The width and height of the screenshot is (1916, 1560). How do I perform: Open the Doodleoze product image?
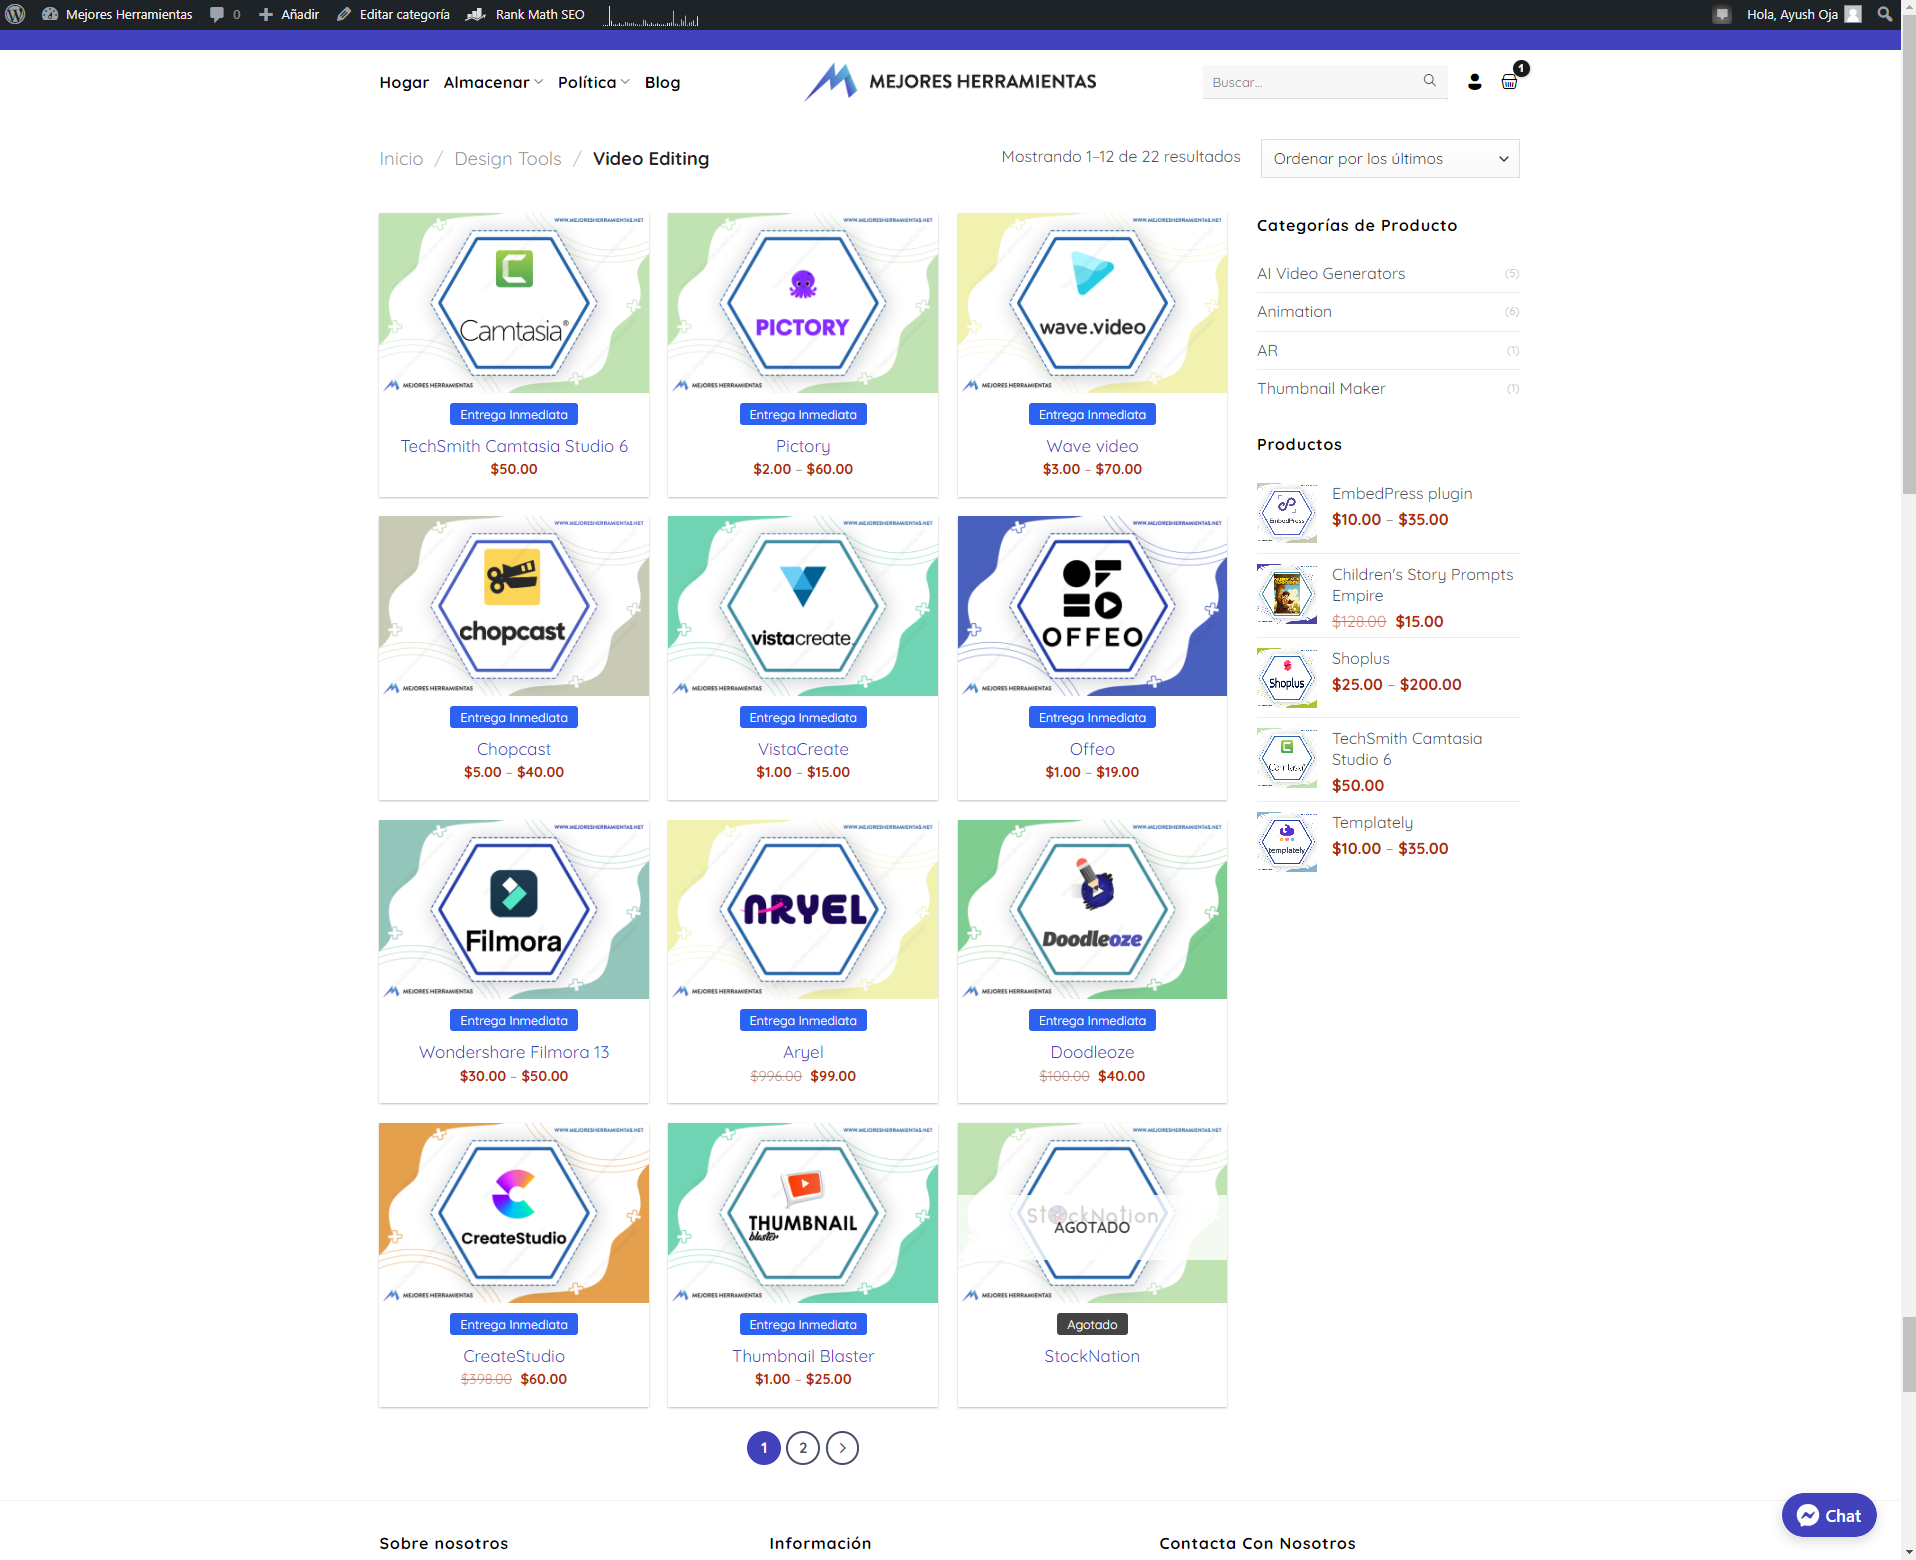(x=1092, y=909)
